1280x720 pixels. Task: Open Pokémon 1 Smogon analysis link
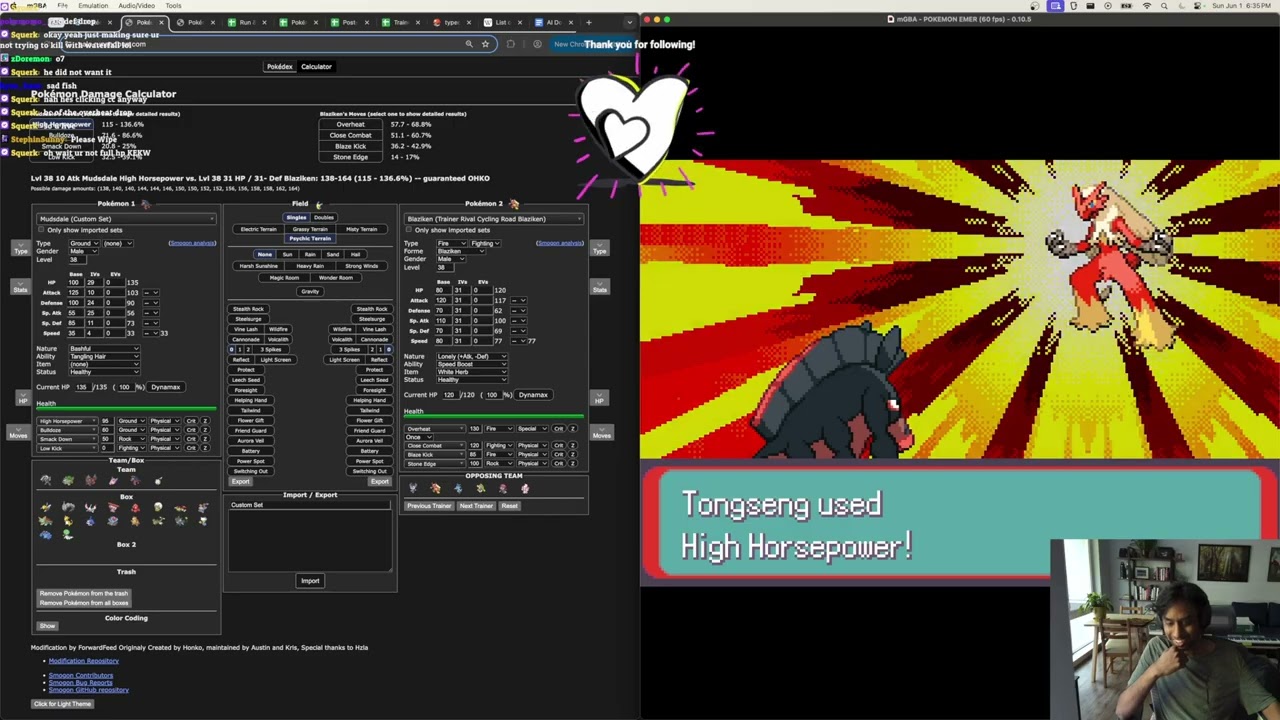[x=192, y=243]
